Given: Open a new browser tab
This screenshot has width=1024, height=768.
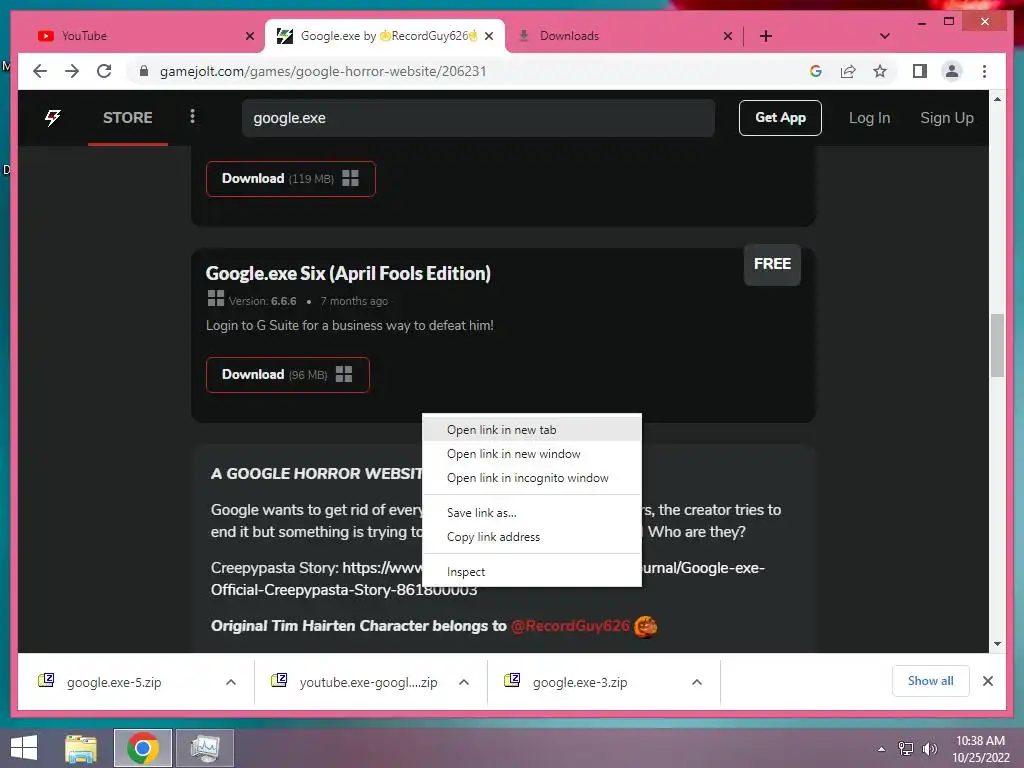Looking at the screenshot, I should tap(766, 36).
